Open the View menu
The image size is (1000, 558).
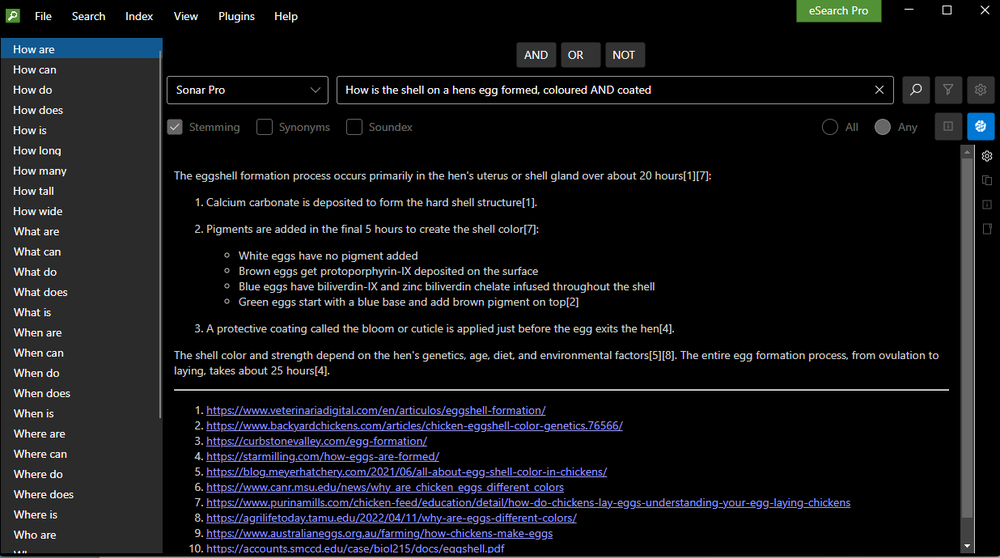tap(186, 16)
